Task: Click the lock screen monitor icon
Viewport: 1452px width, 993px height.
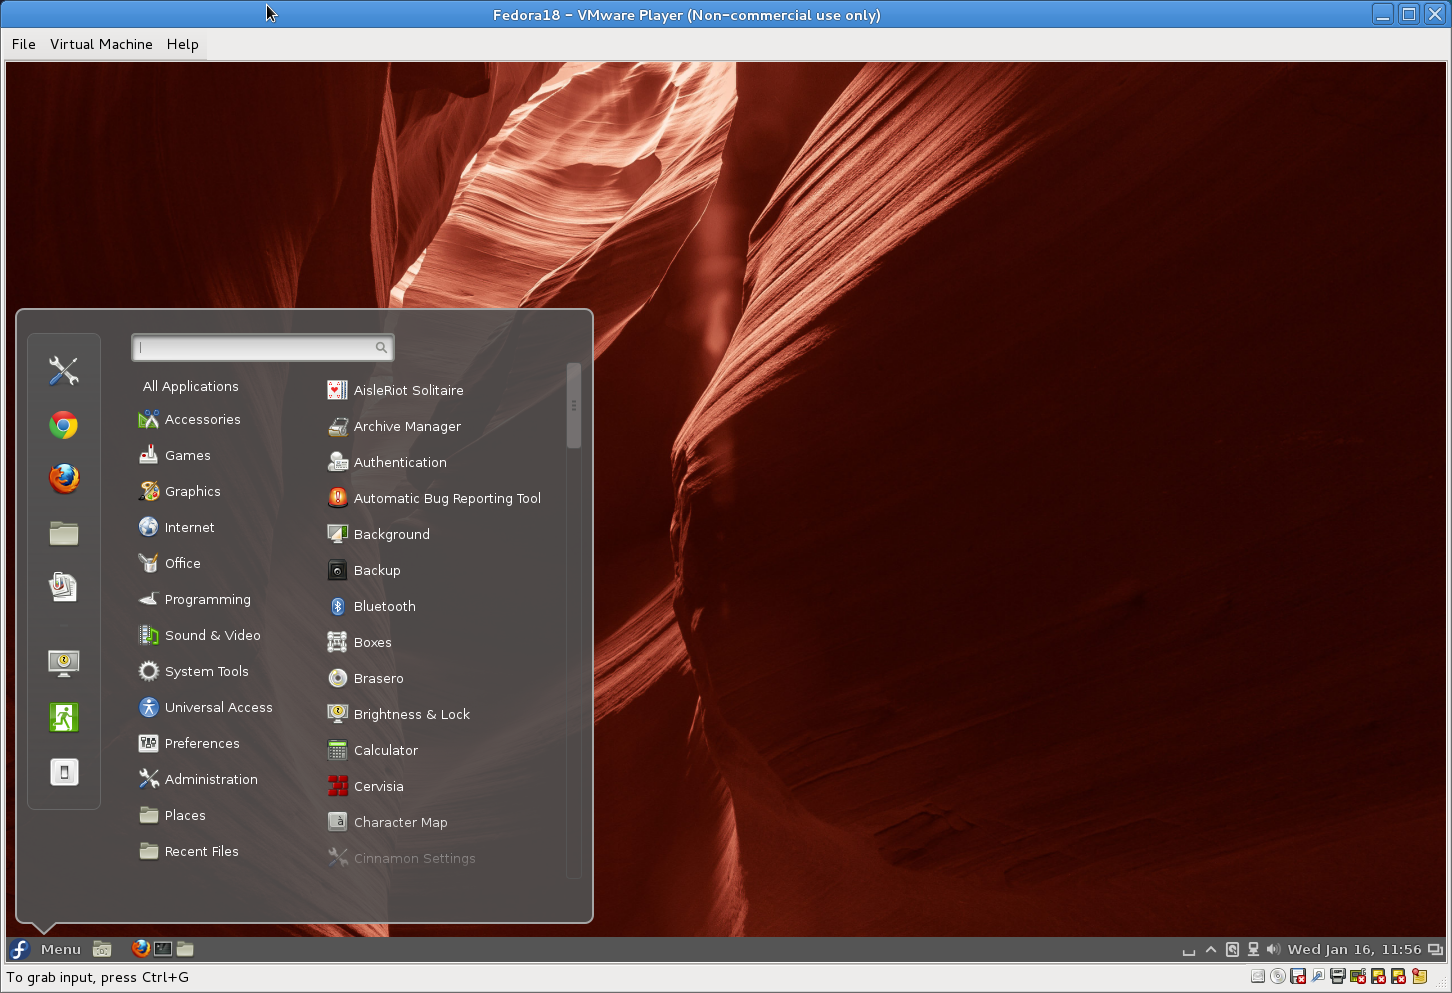Action: [x=63, y=663]
